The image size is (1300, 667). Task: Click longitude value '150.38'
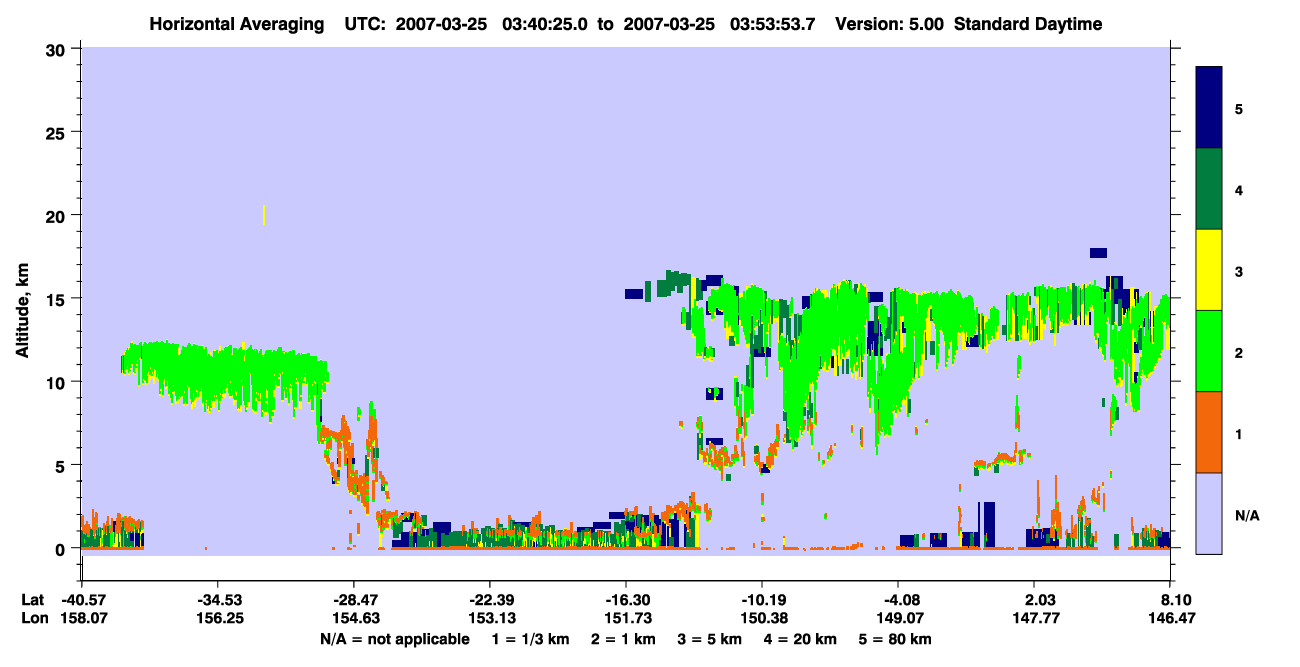[762, 619]
